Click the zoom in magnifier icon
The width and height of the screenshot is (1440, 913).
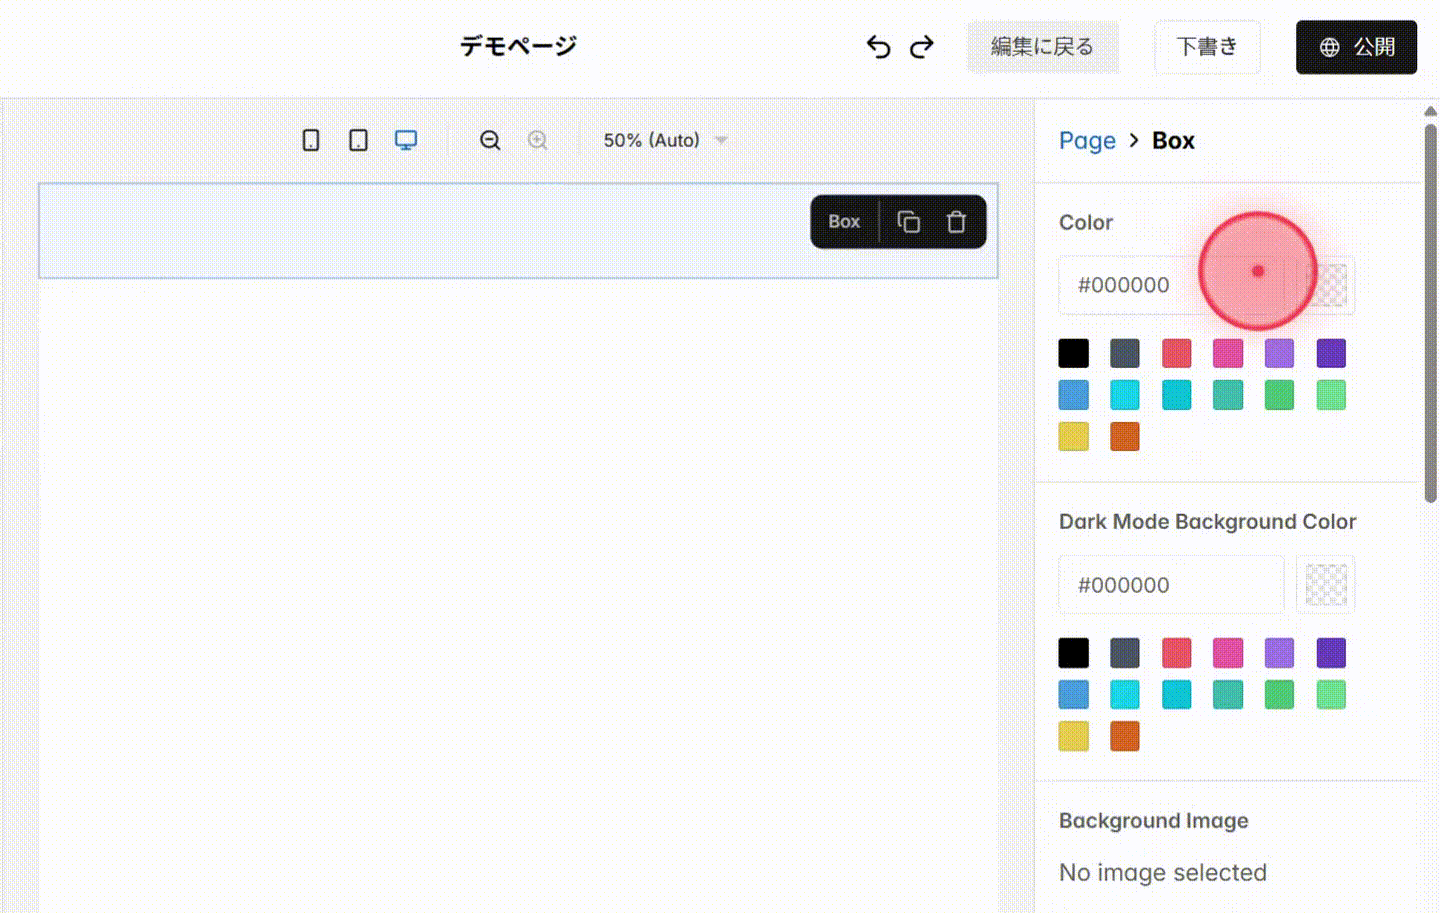537,140
